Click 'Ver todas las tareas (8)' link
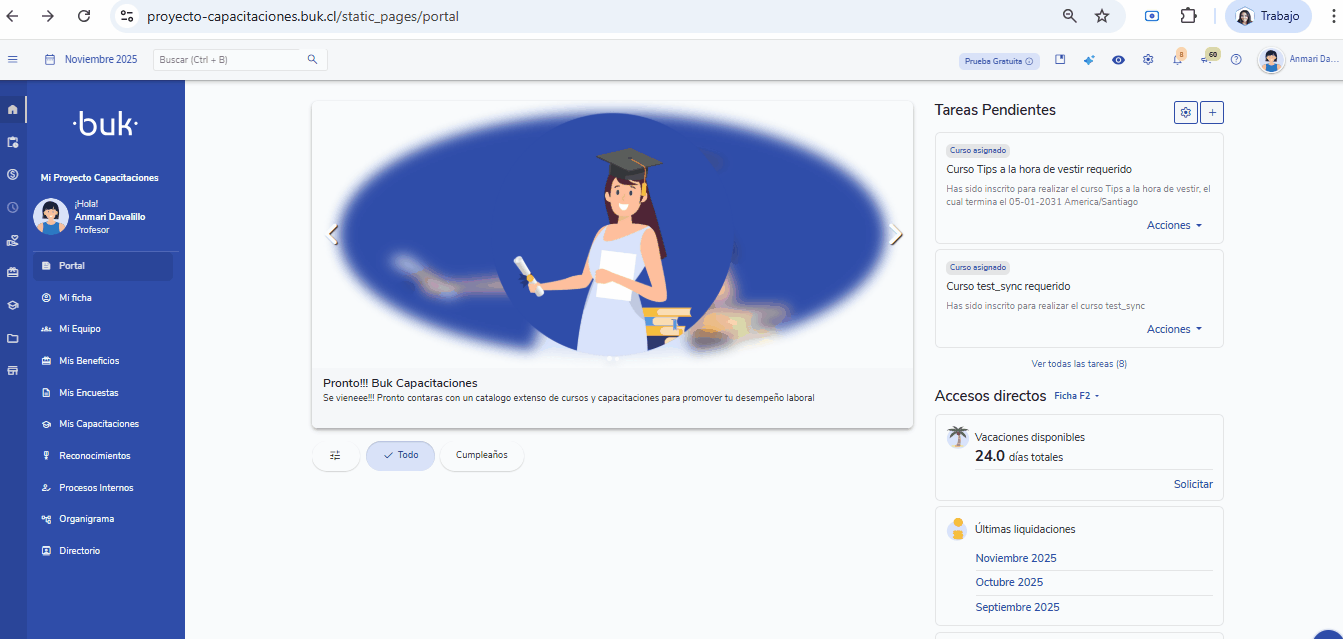This screenshot has height=639, width=1343. [x=1079, y=364]
